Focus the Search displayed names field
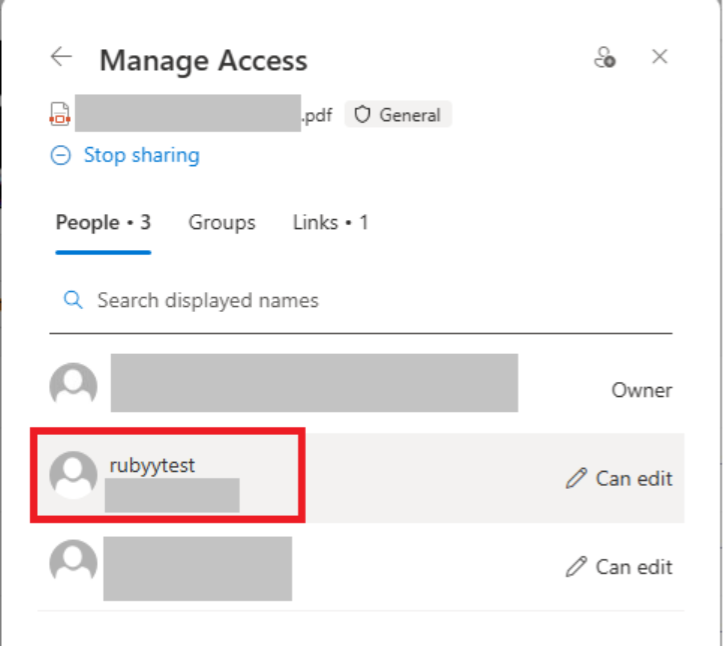 point(361,300)
